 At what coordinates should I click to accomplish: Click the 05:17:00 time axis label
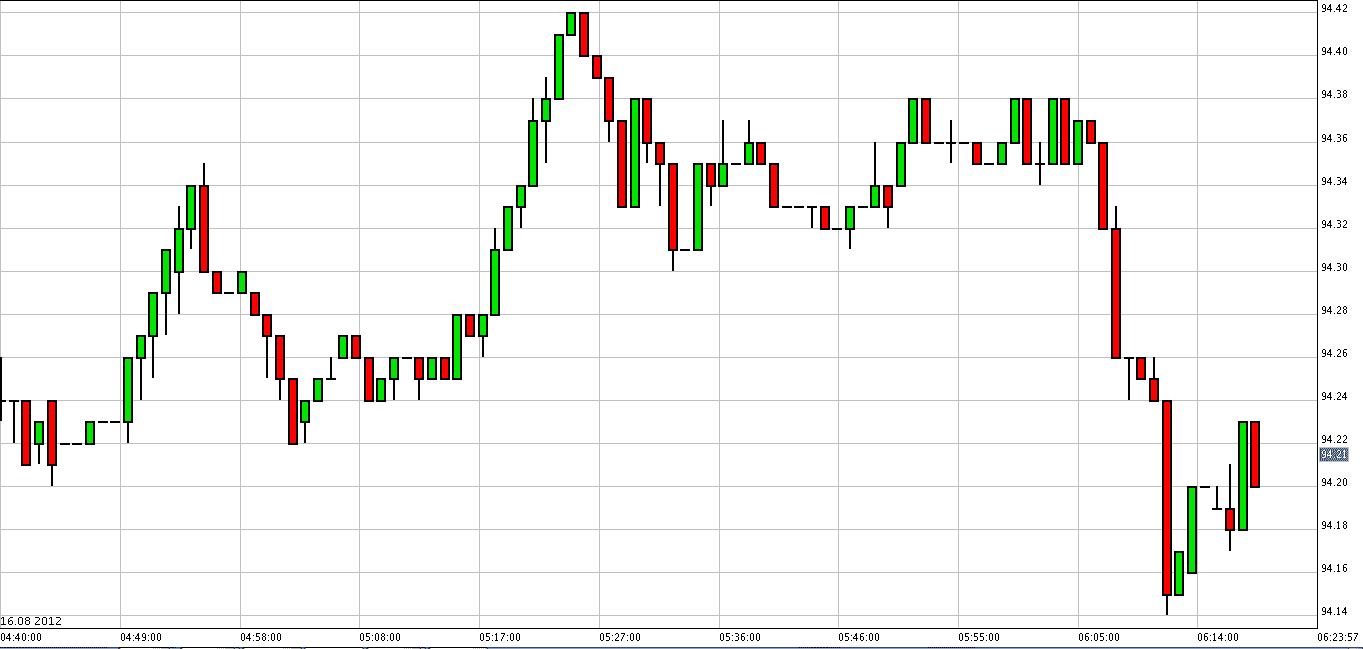(x=500, y=637)
